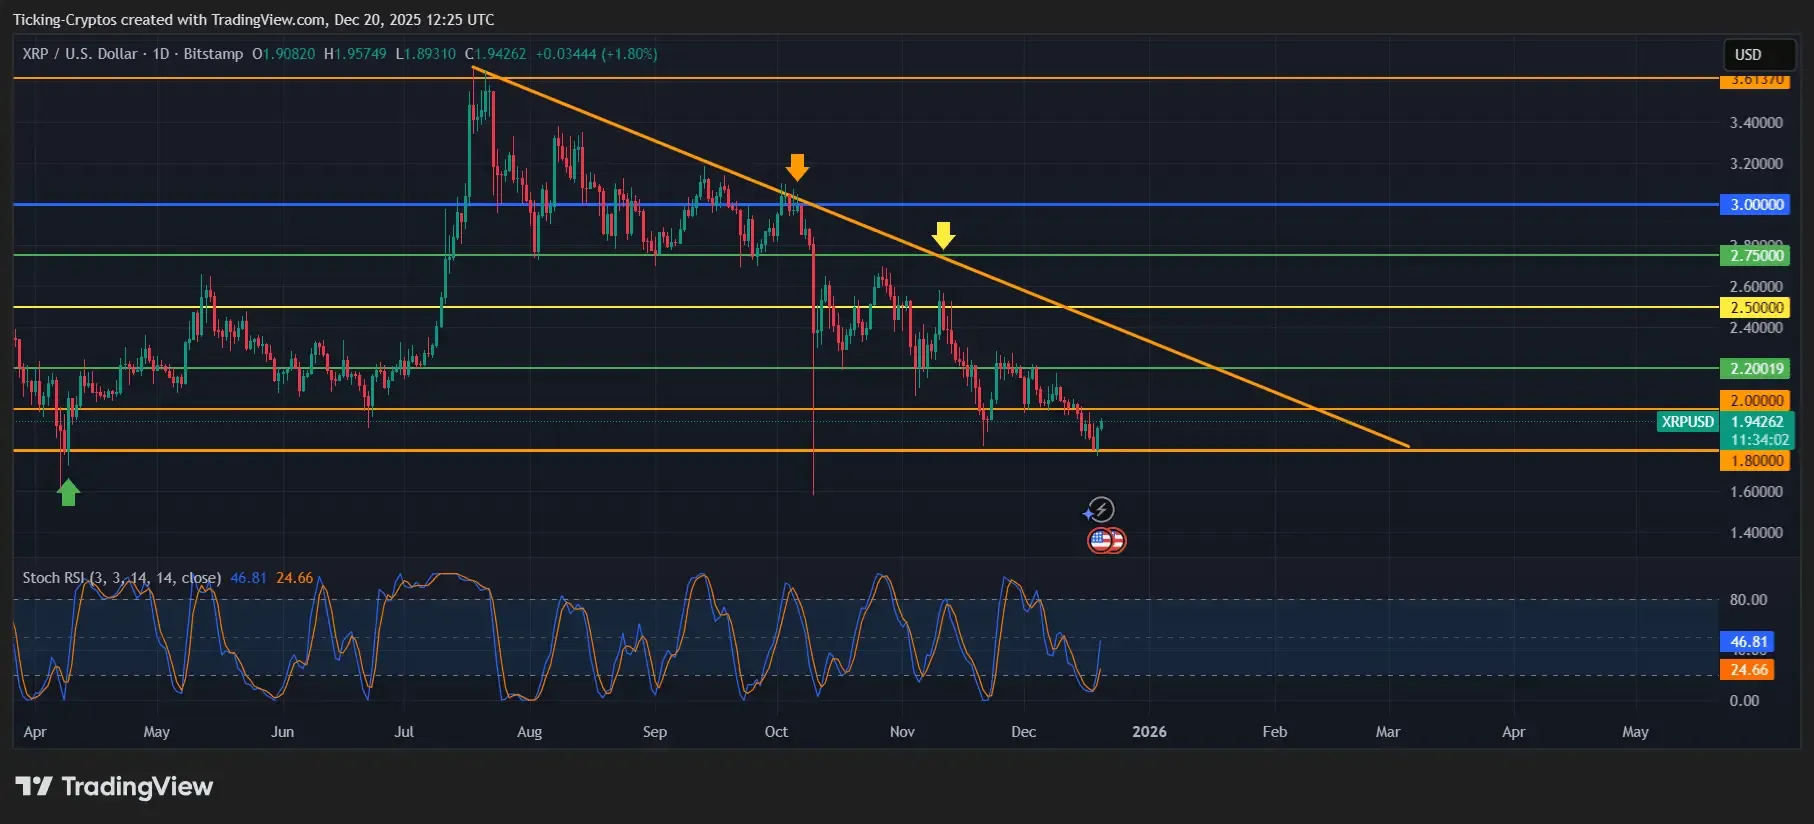Click the orange 2.00000 price label
Screen dimensions: 1814x824
click(1755, 400)
